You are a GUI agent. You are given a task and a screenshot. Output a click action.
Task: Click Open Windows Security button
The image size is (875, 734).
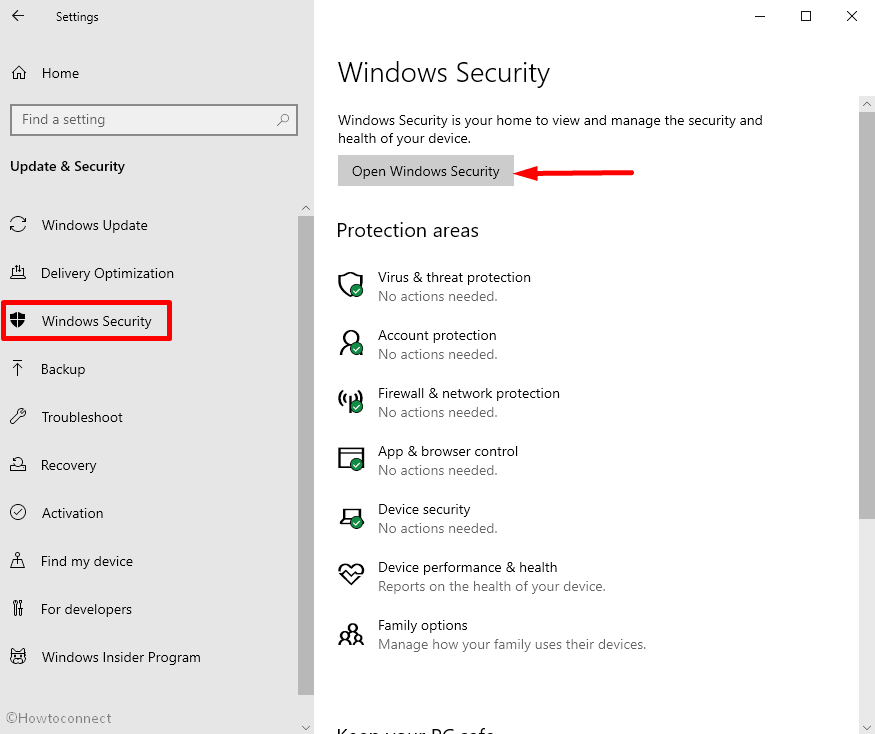[x=426, y=171]
